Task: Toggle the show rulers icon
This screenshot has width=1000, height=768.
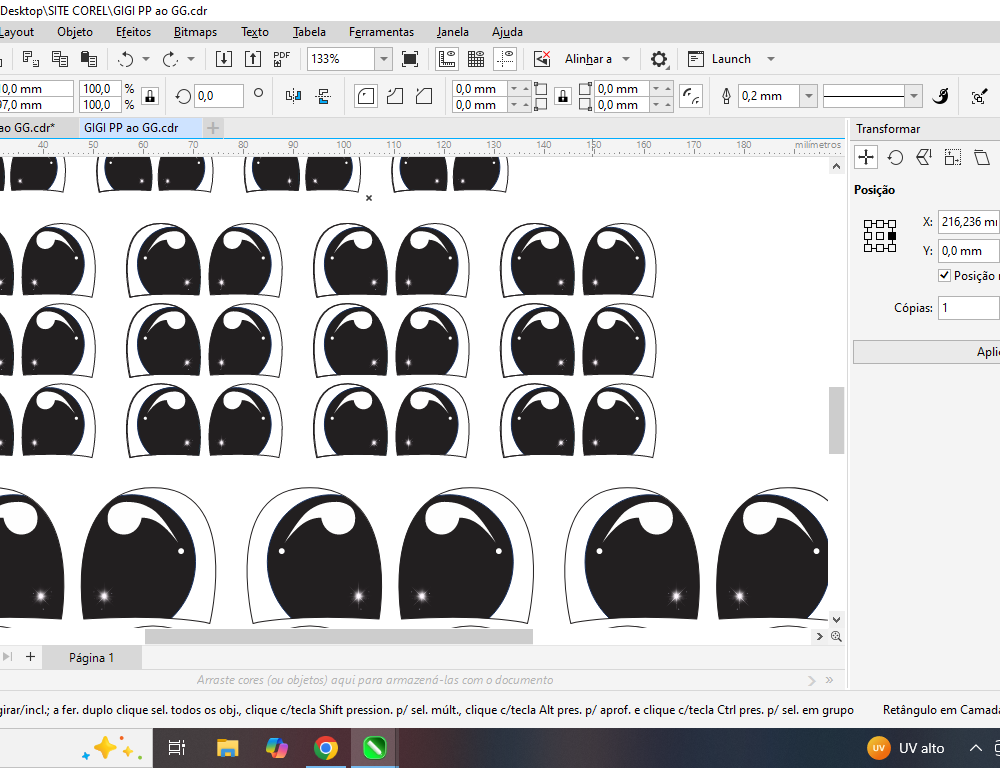Action: coord(446,59)
